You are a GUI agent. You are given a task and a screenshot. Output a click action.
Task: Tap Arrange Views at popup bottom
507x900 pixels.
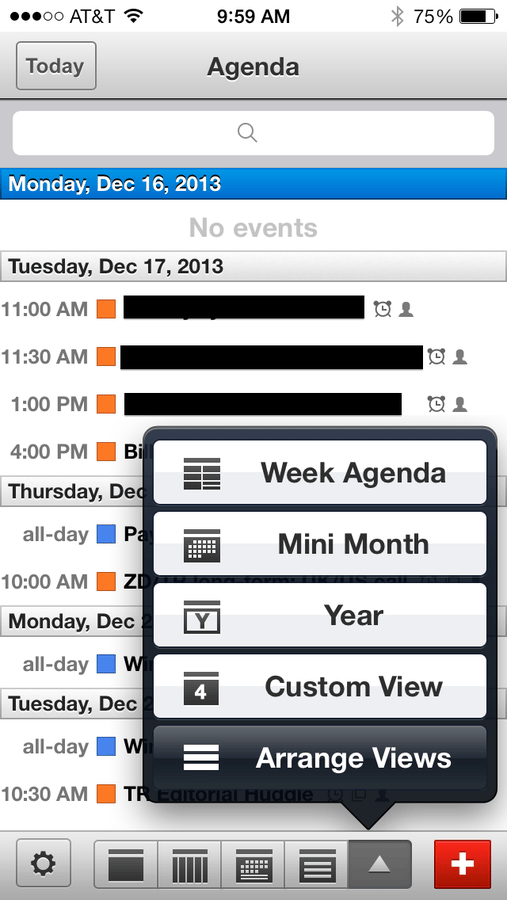320,758
